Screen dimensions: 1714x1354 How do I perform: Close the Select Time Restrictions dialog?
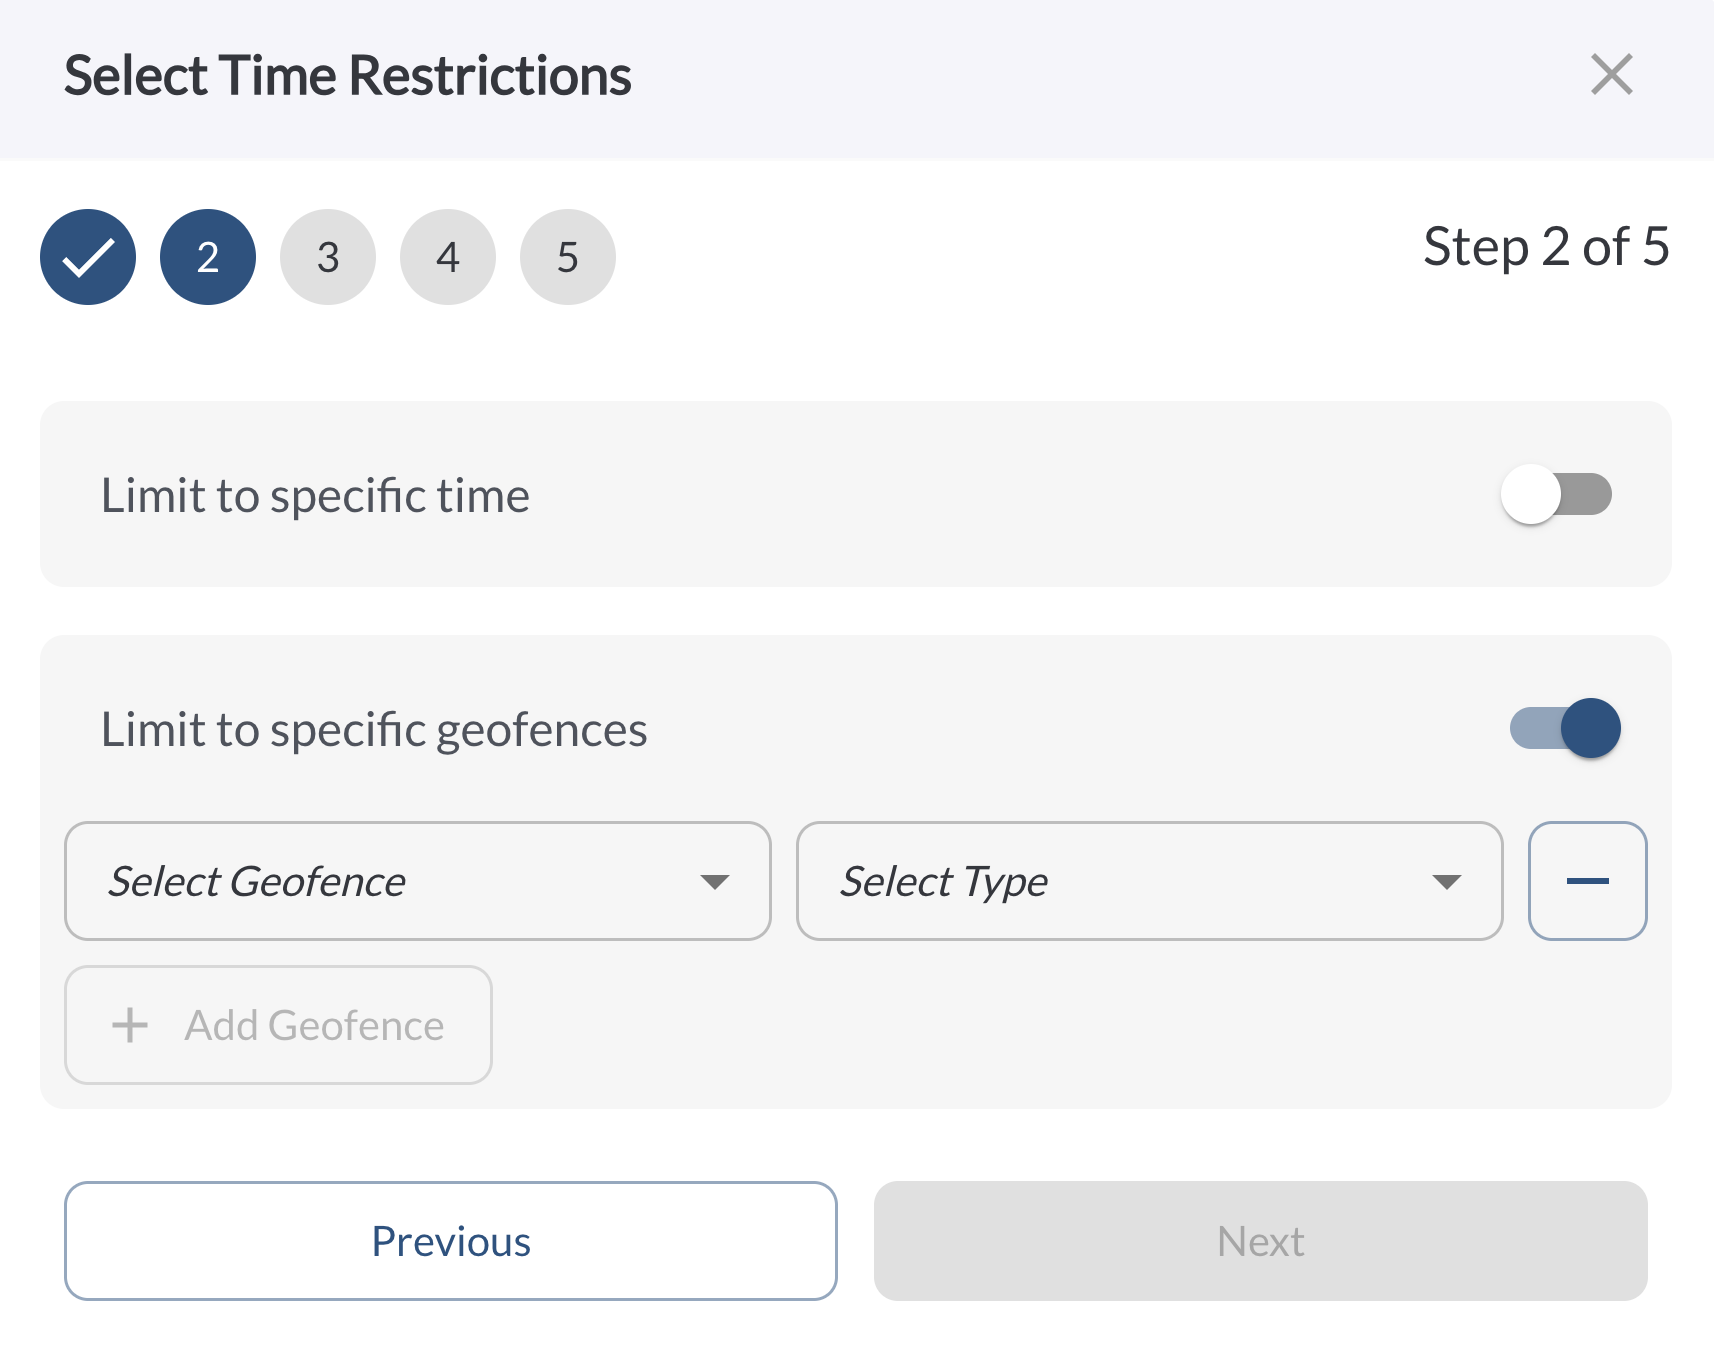(x=1611, y=75)
